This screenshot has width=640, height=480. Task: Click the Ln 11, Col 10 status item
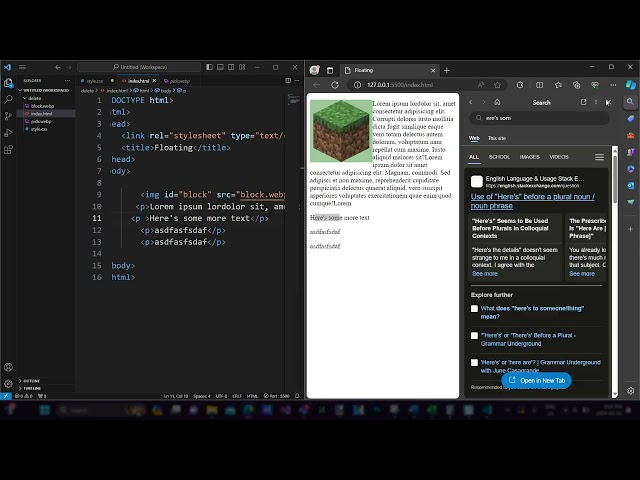[176, 396]
